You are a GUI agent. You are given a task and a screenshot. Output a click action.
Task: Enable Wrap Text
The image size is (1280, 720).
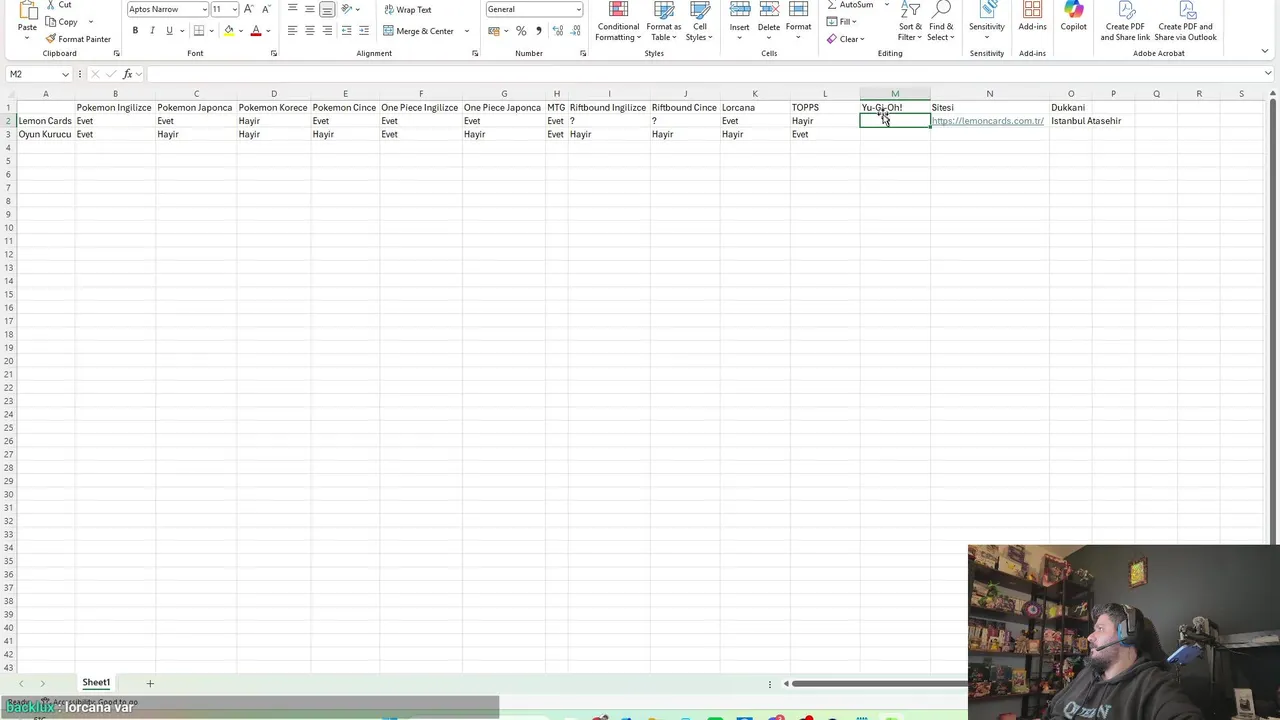click(408, 10)
